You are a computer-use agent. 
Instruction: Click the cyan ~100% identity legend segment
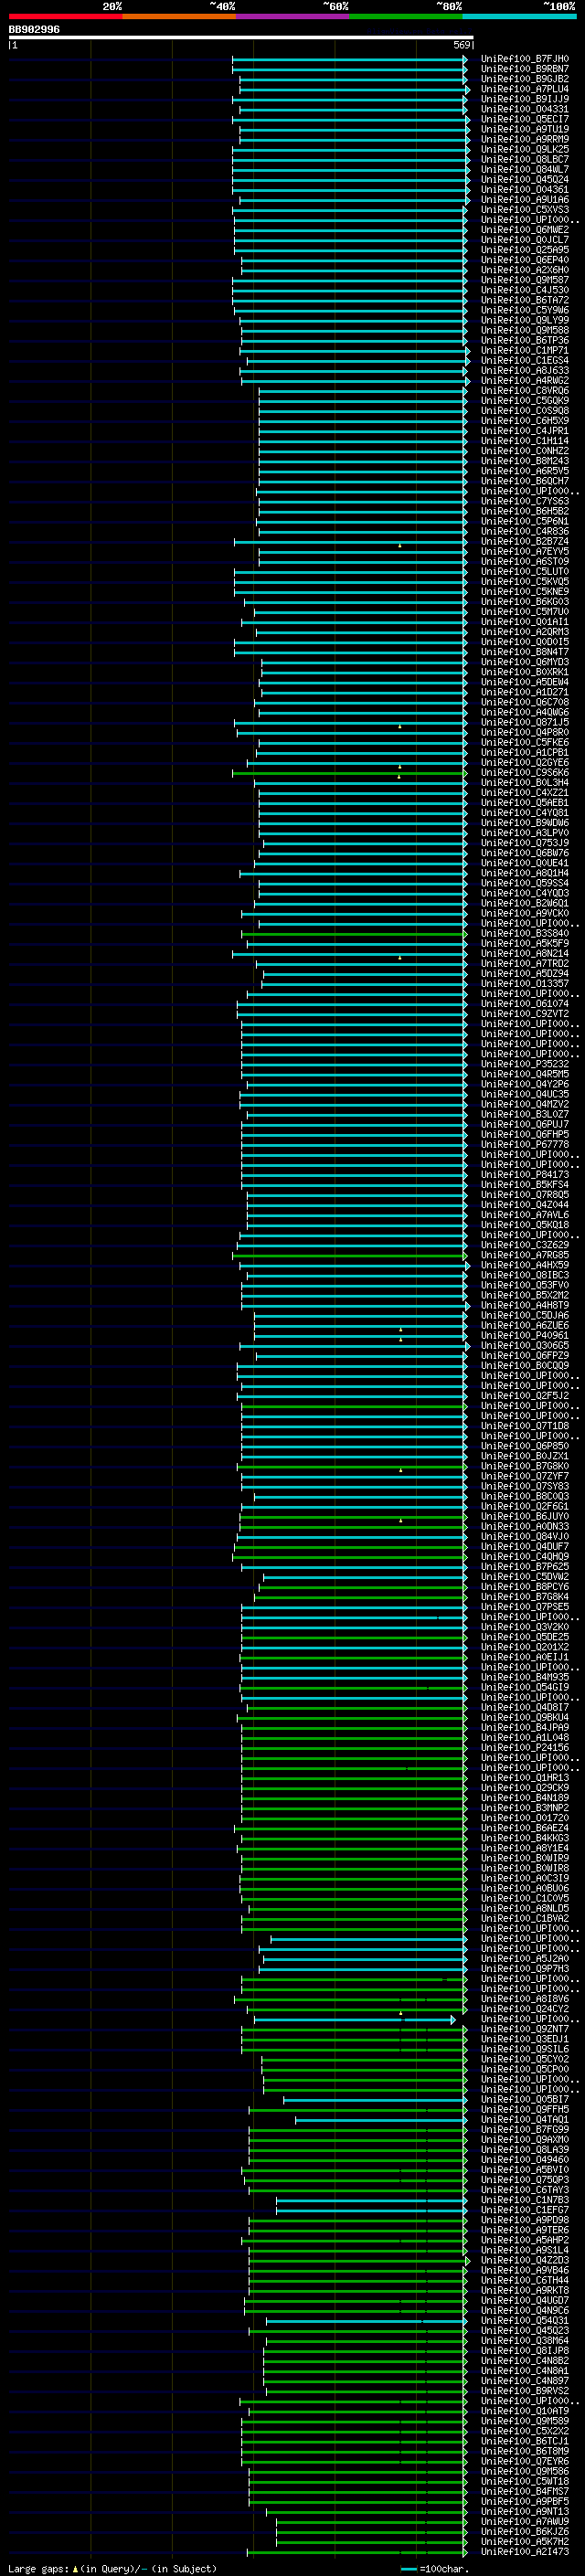click(519, 16)
